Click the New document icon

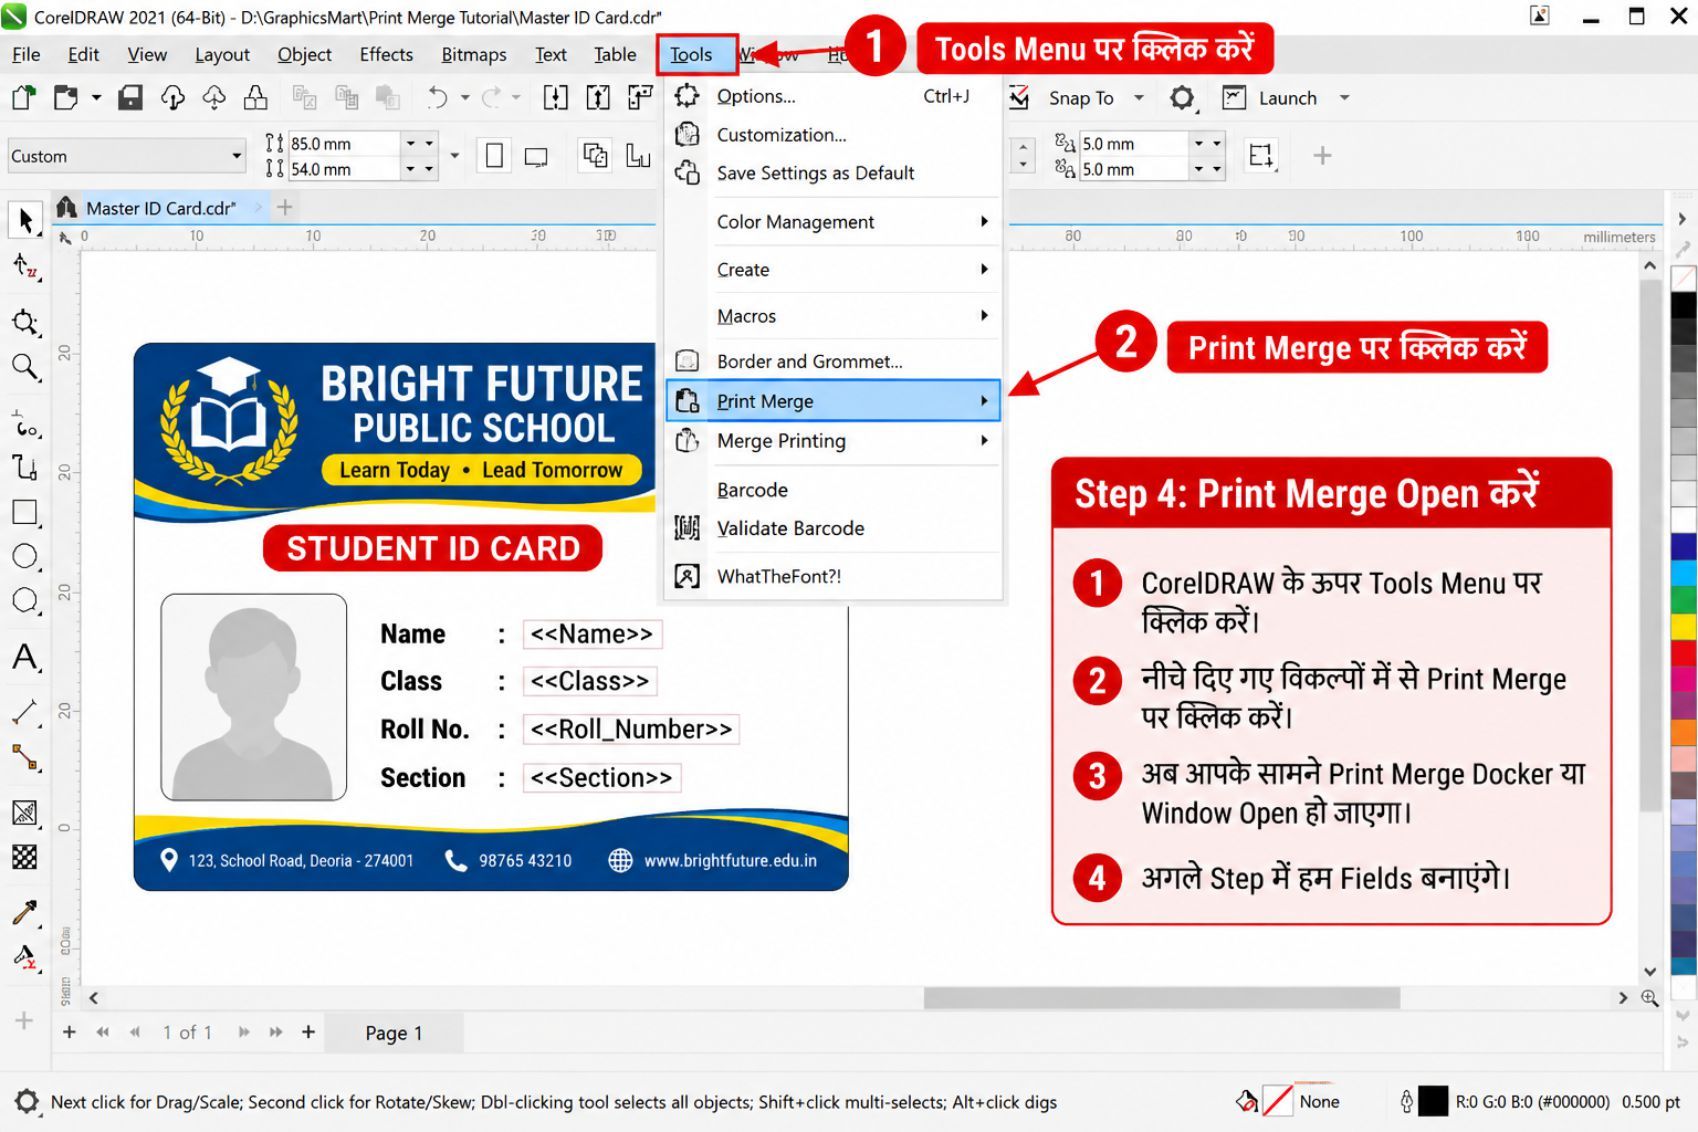(23, 97)
